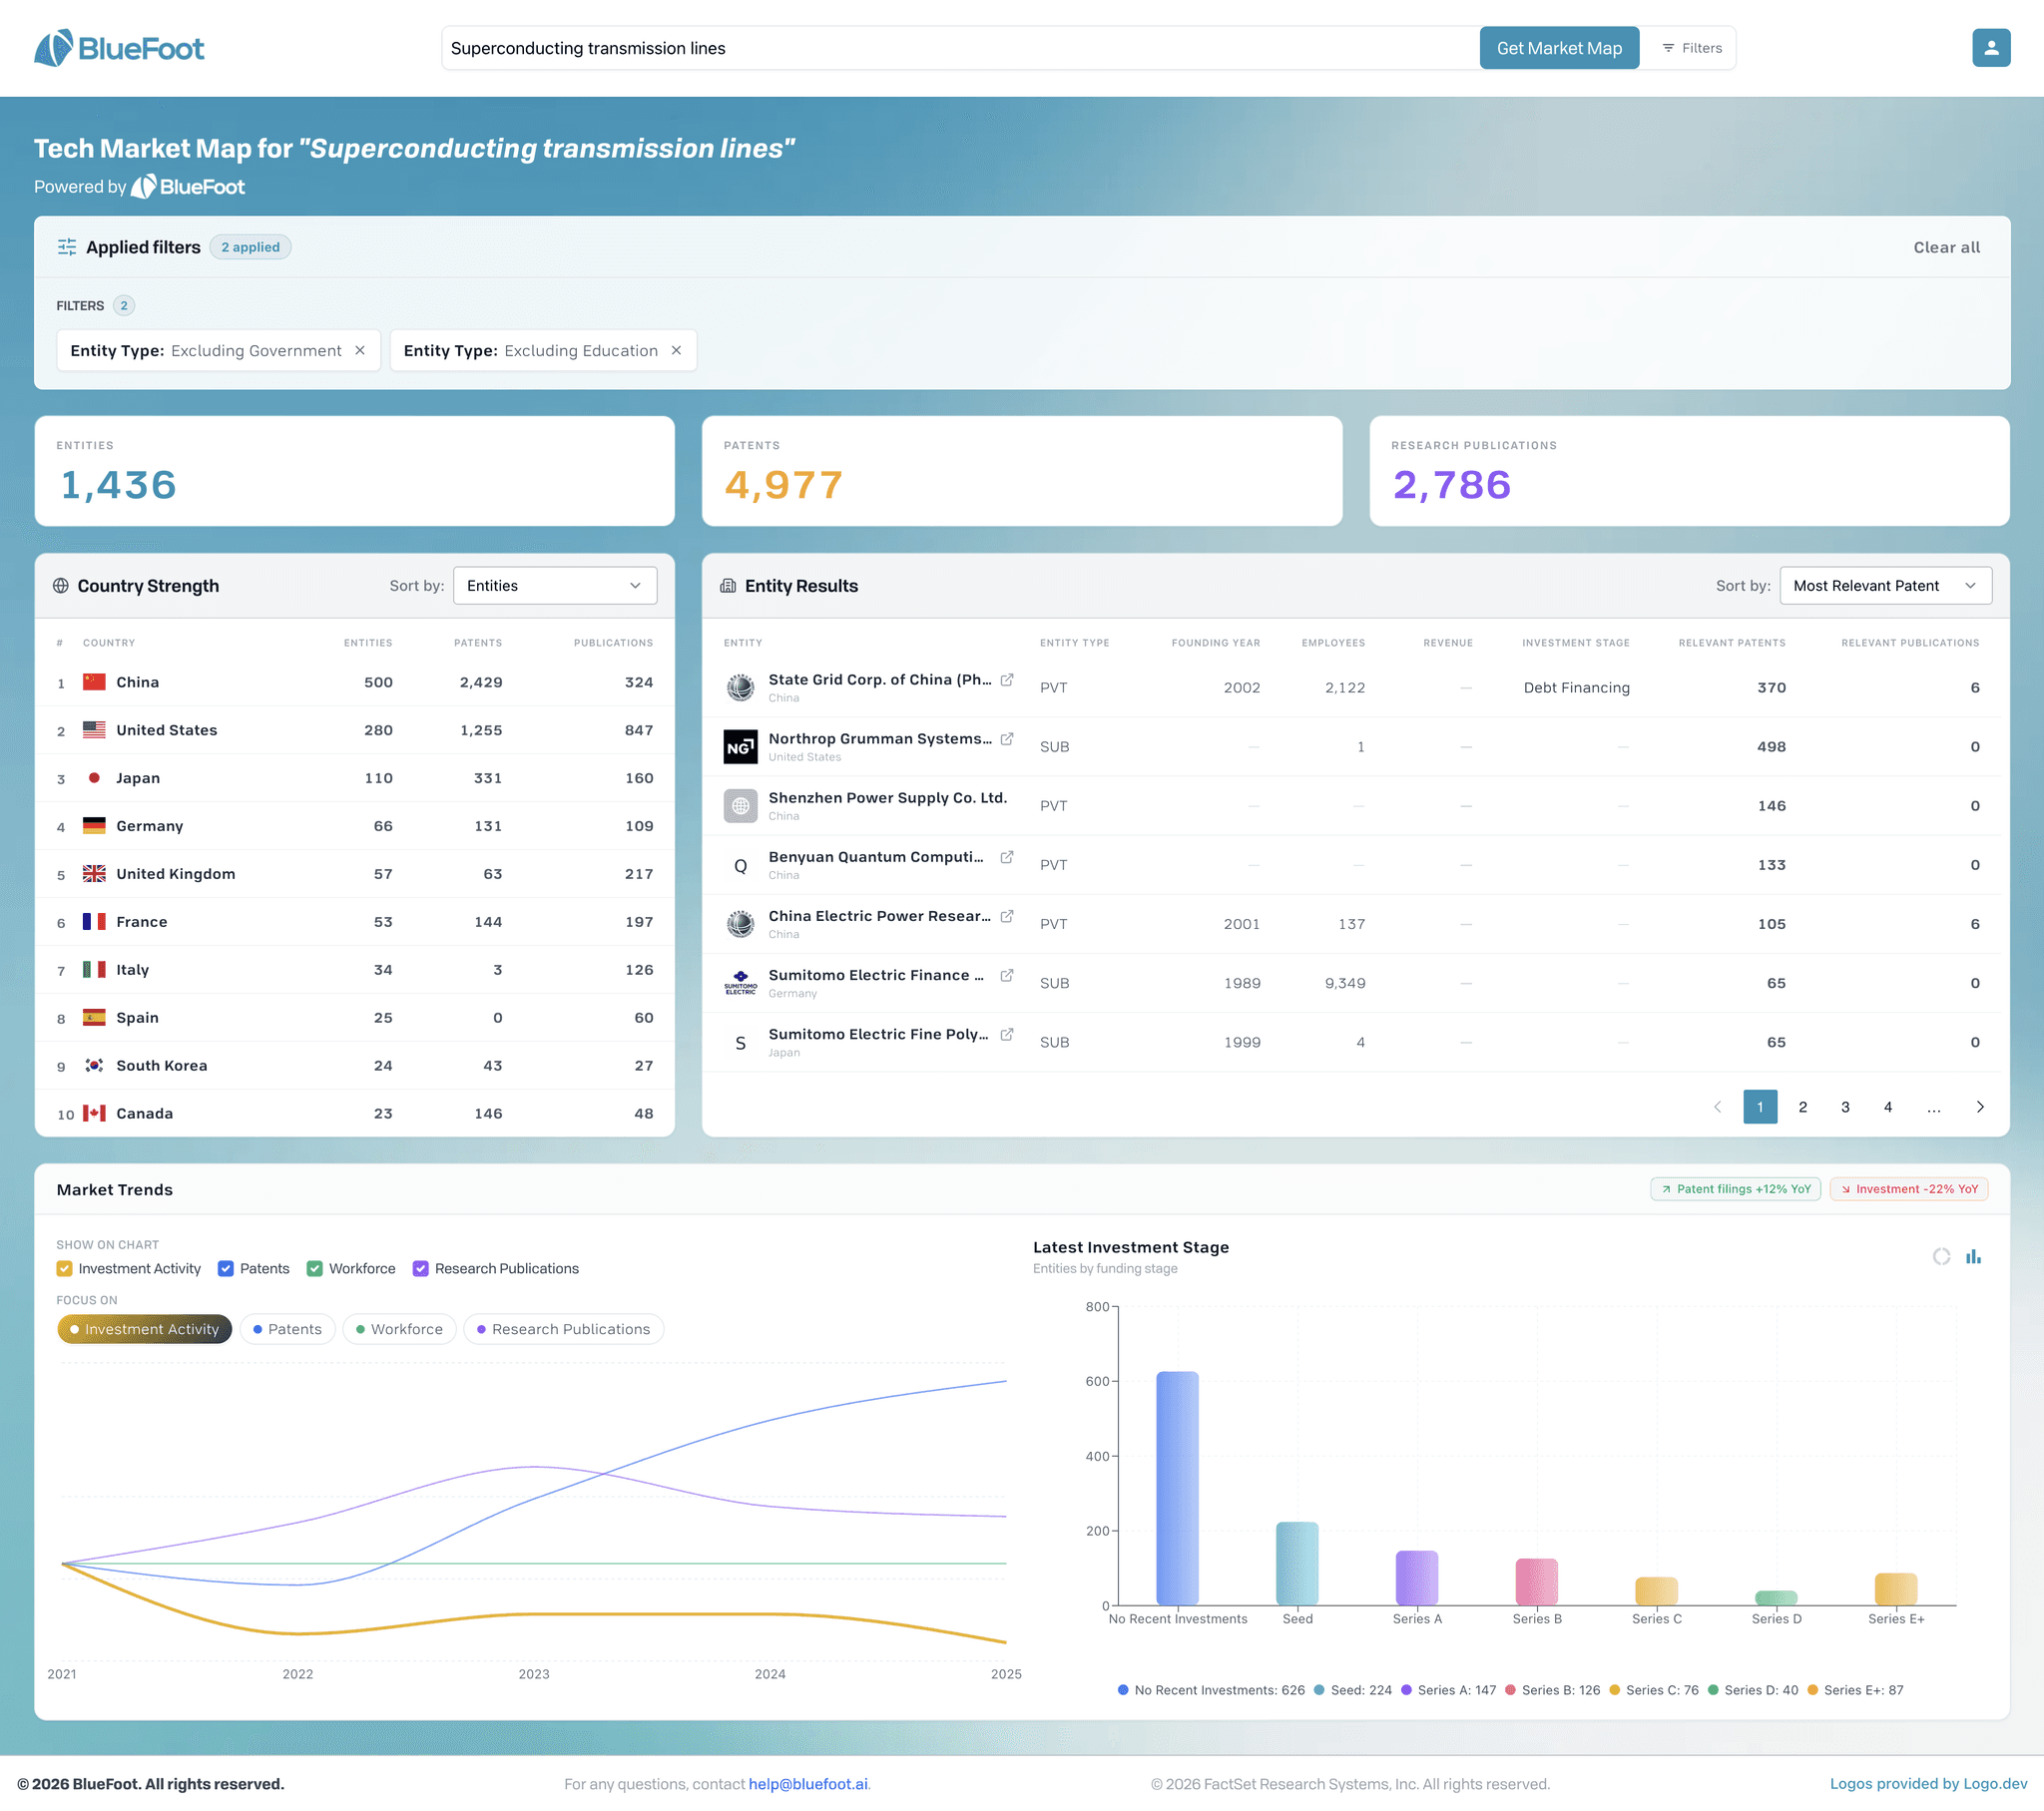
Task: Open external link for Northrop Grumman Systems
Action: point(1007,739)
